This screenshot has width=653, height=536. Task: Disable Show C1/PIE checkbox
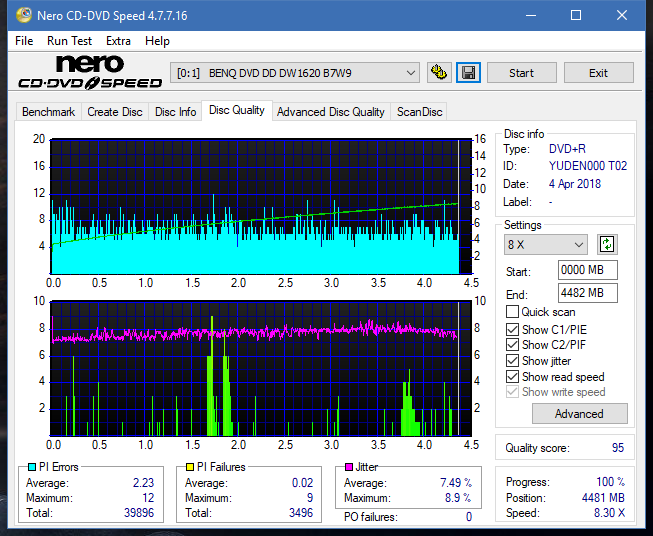click(512, 329)
